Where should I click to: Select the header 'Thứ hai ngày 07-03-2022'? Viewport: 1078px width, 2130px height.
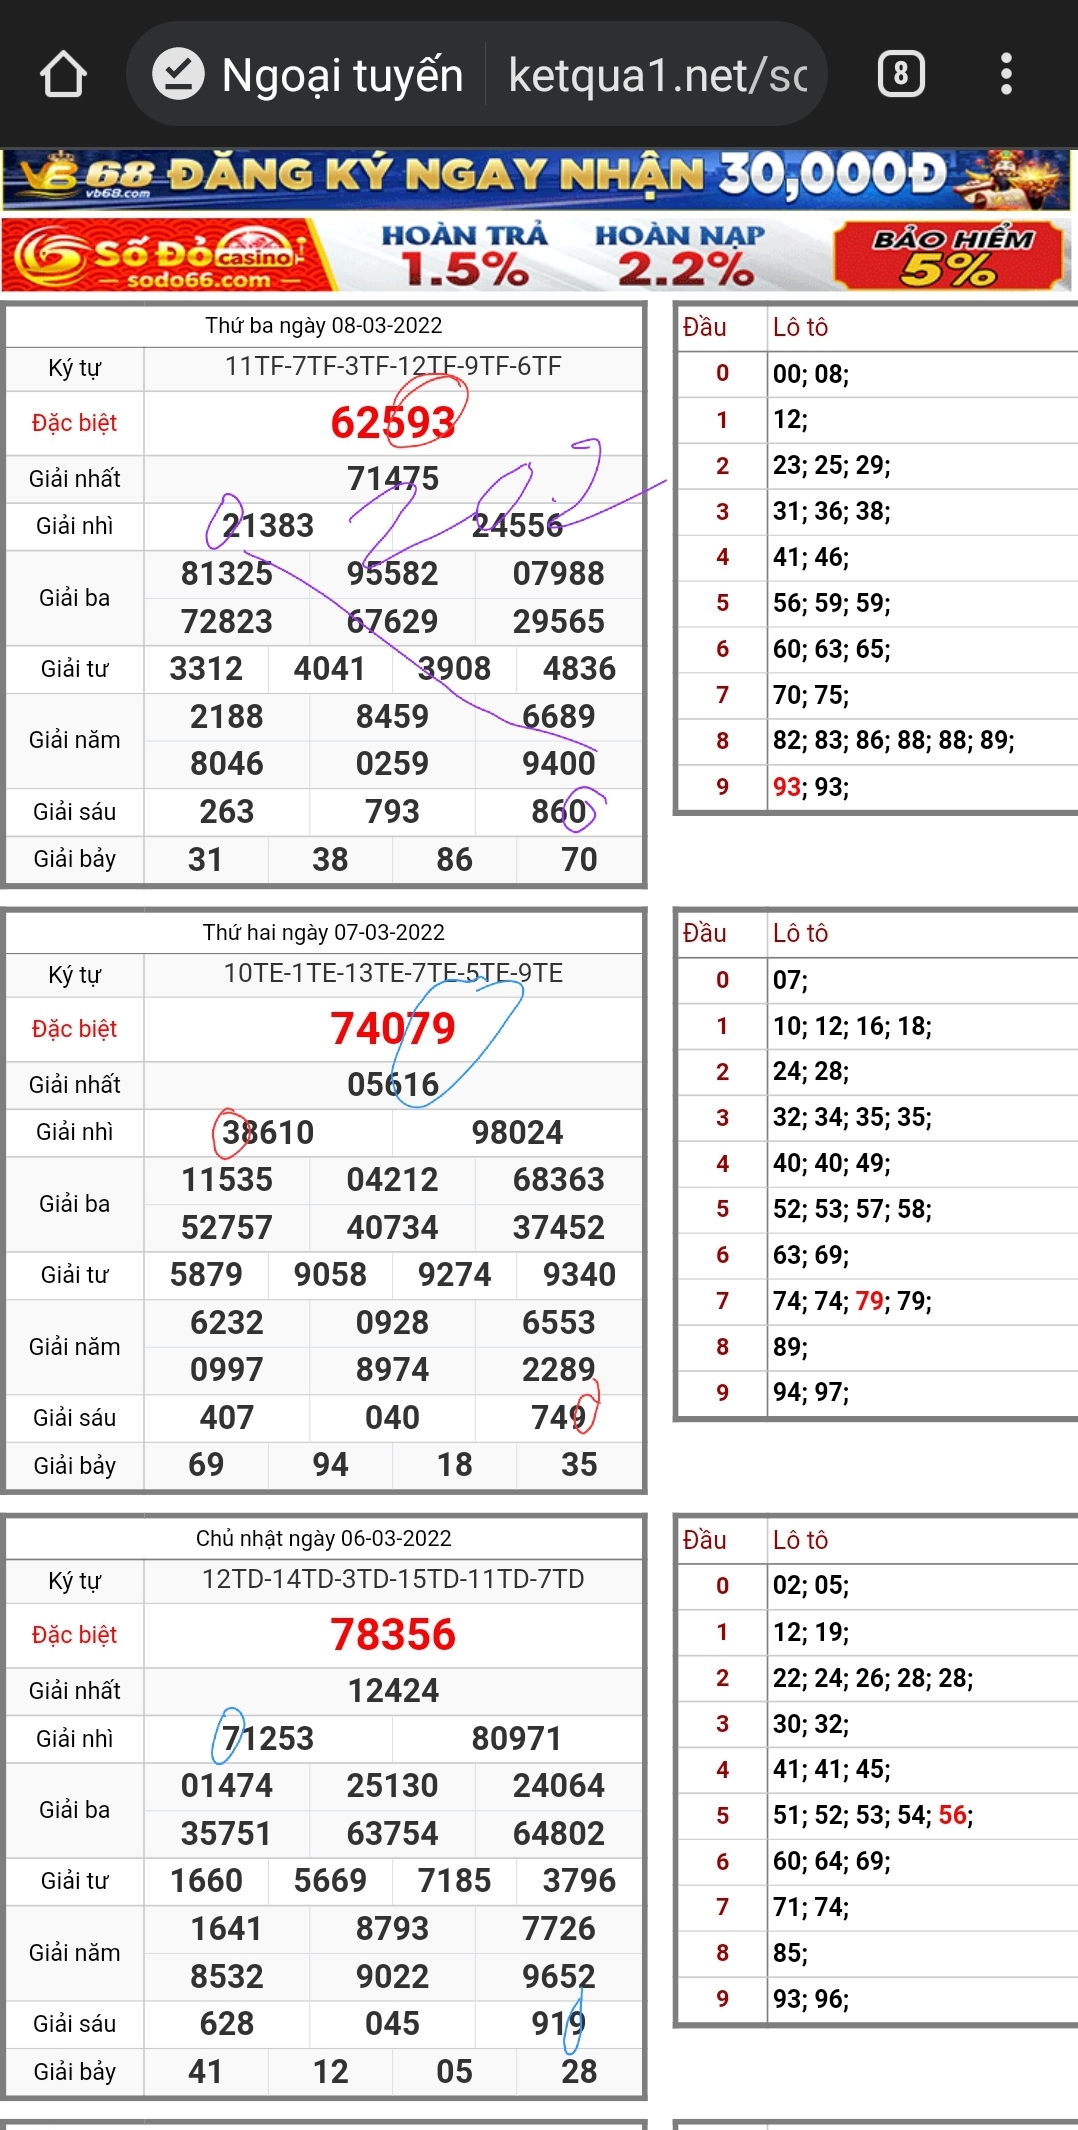coord(324,932)
